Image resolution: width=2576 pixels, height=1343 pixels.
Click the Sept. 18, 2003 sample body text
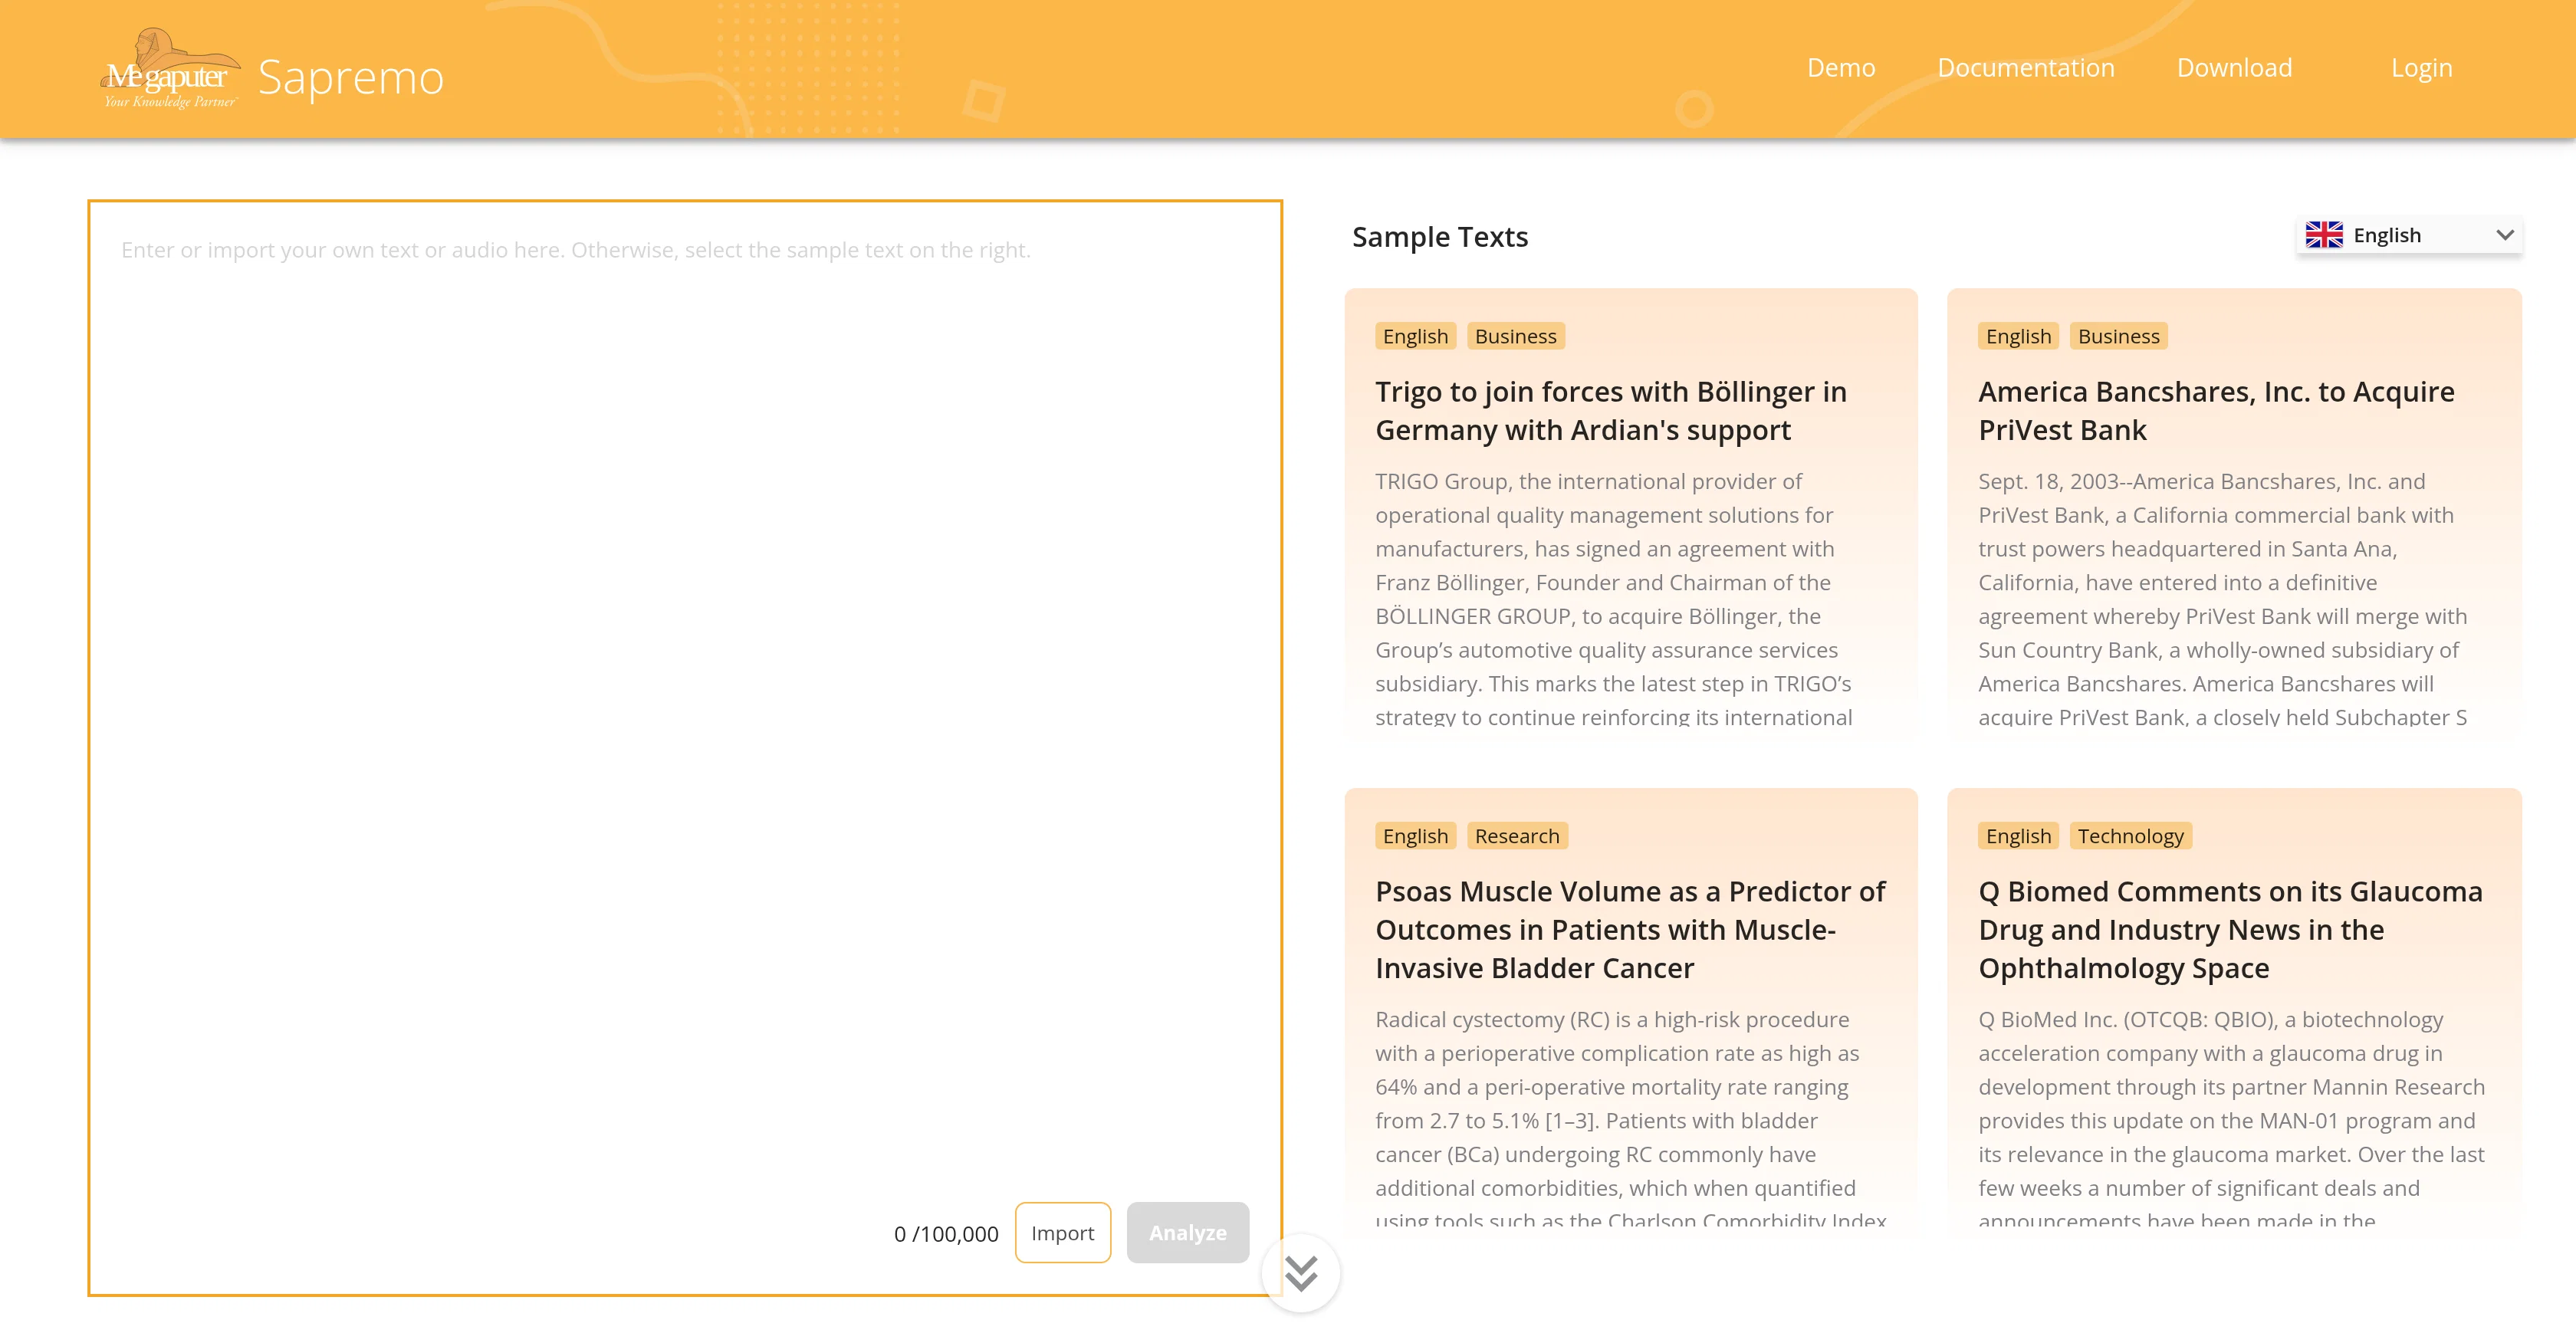click(2223, 598)
